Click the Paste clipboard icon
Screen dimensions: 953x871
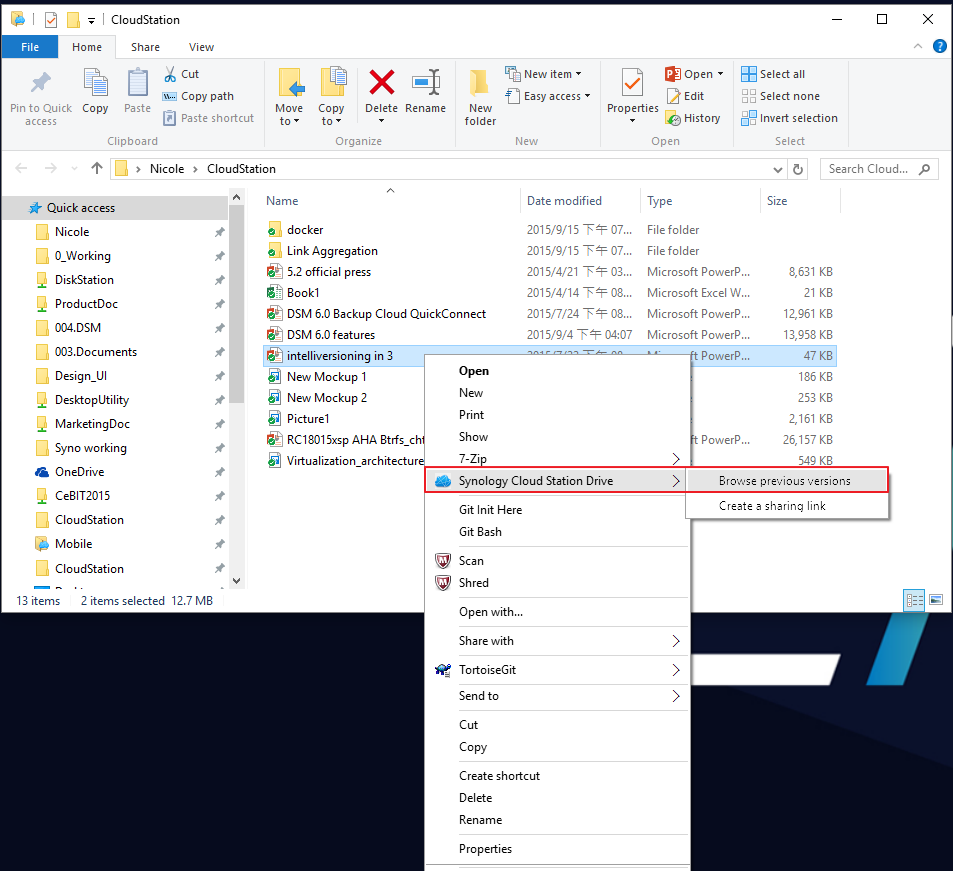pos(137,83)
